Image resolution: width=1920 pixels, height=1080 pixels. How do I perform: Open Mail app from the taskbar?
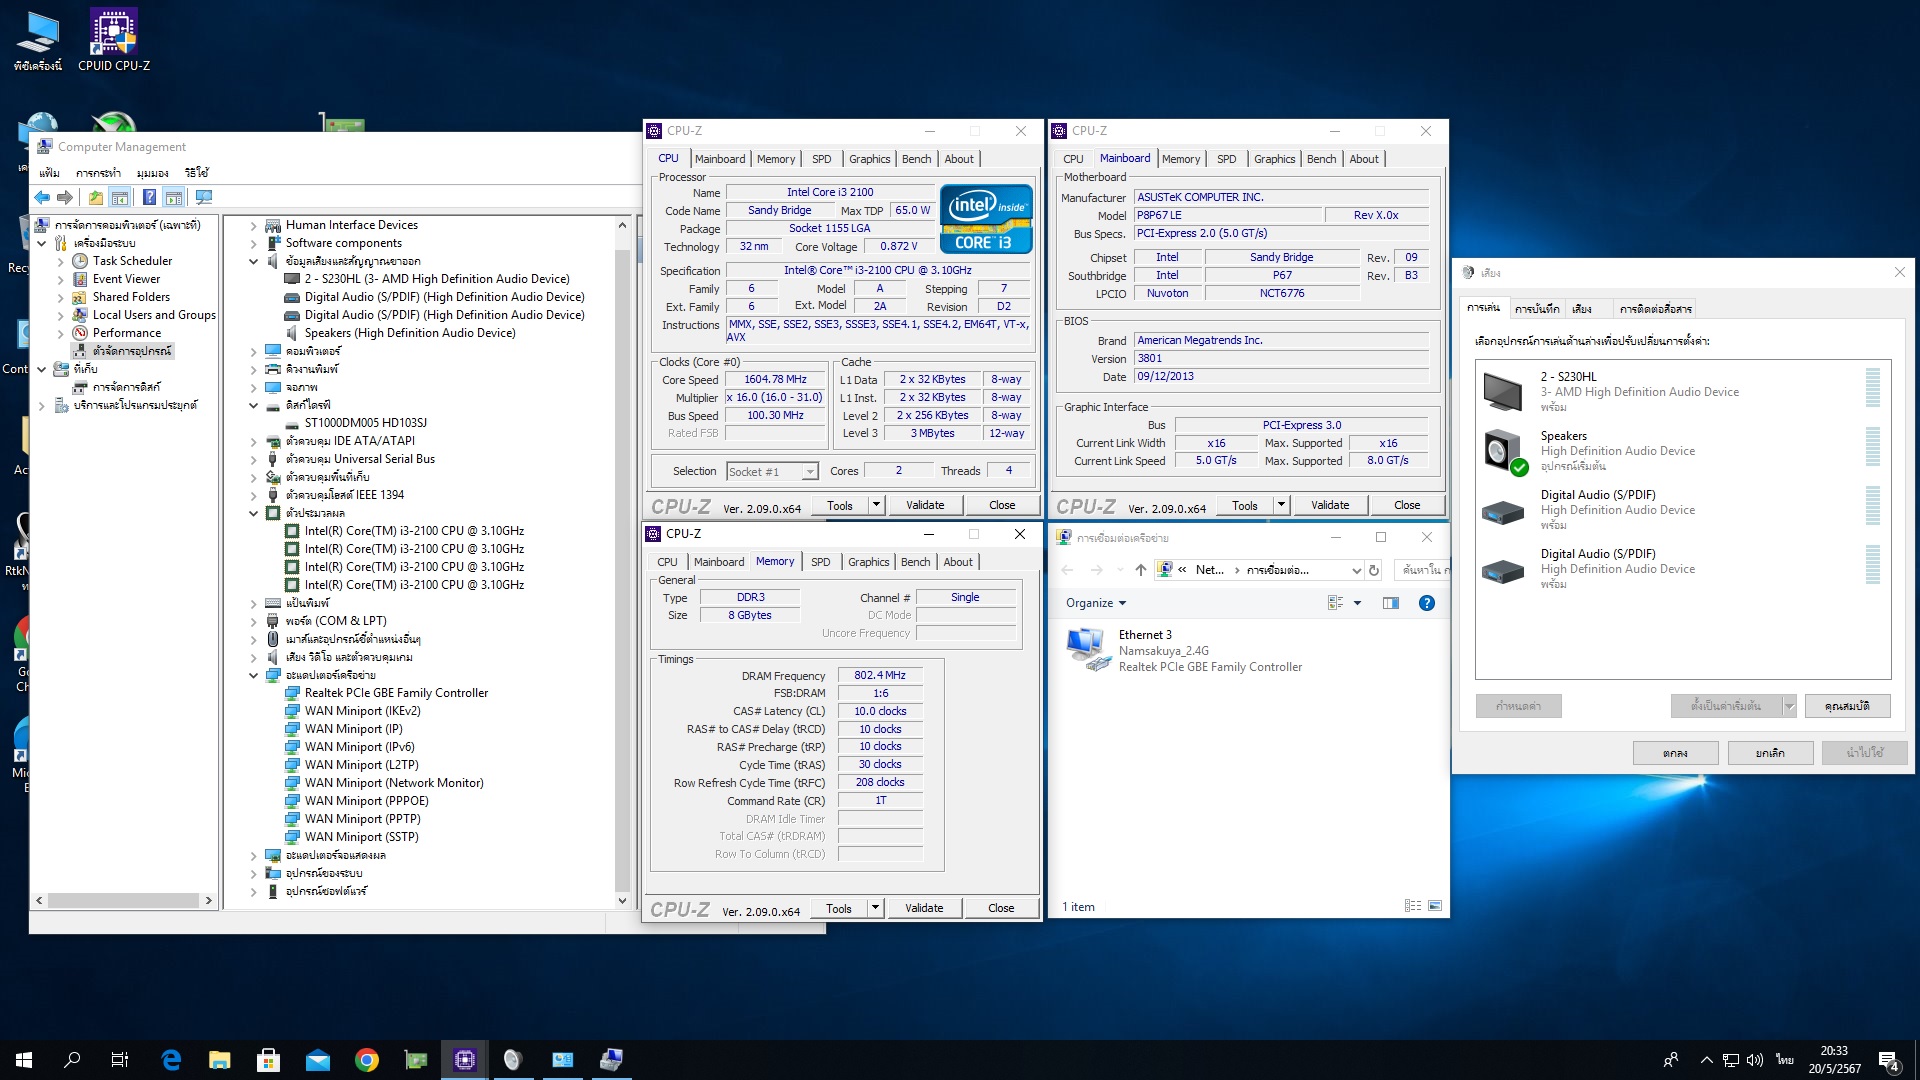coord(318,1060)
